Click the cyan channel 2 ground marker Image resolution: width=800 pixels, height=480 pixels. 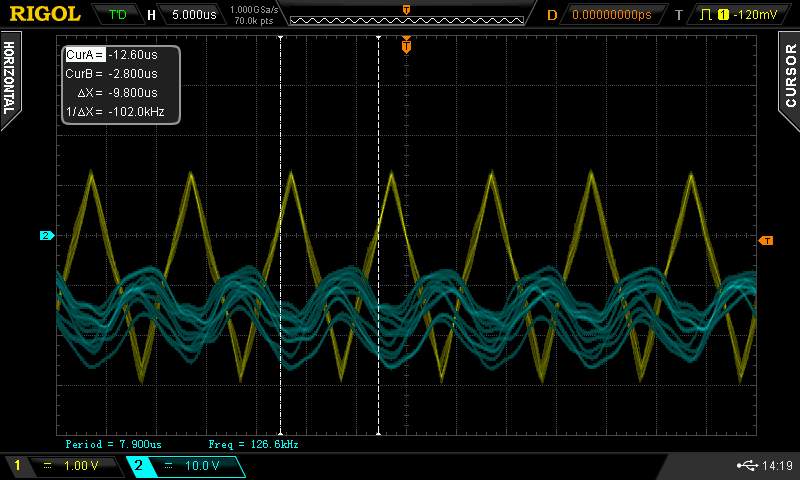[46, 236]
